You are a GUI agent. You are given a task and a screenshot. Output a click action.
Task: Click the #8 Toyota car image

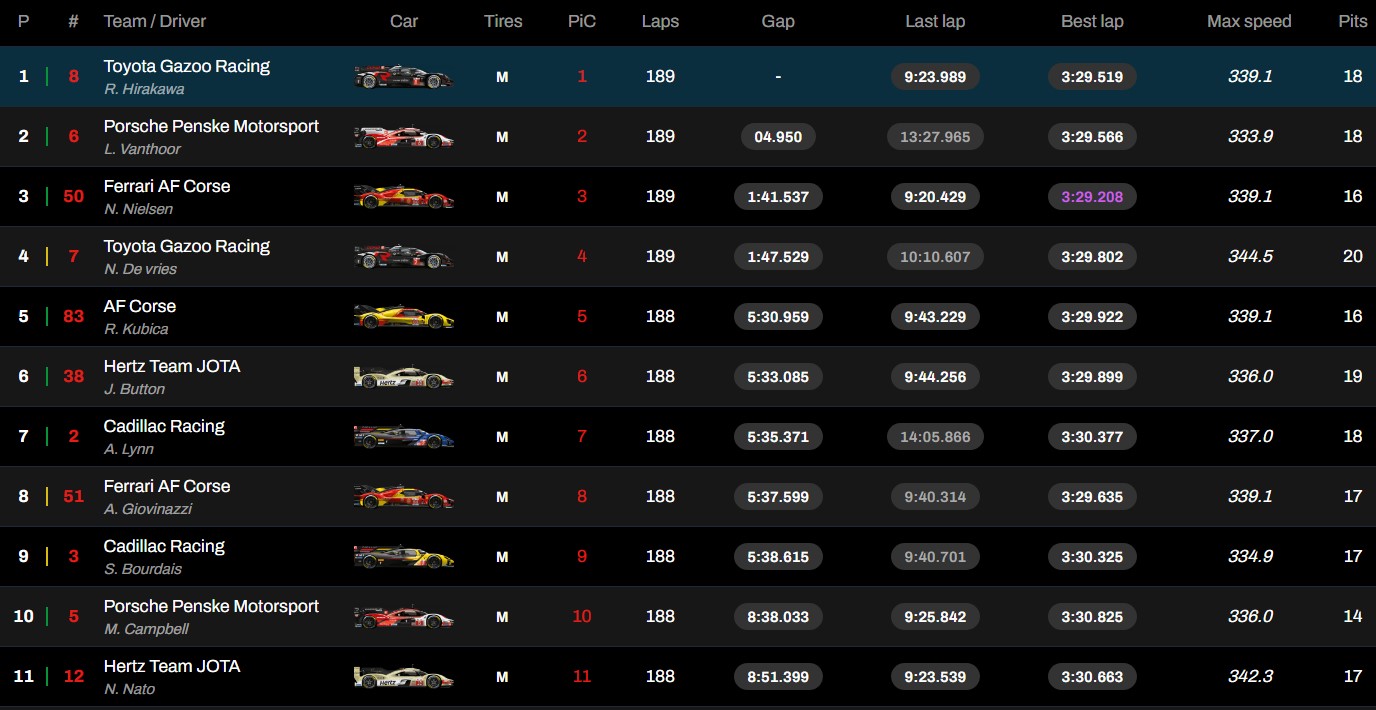coord(403,77)
